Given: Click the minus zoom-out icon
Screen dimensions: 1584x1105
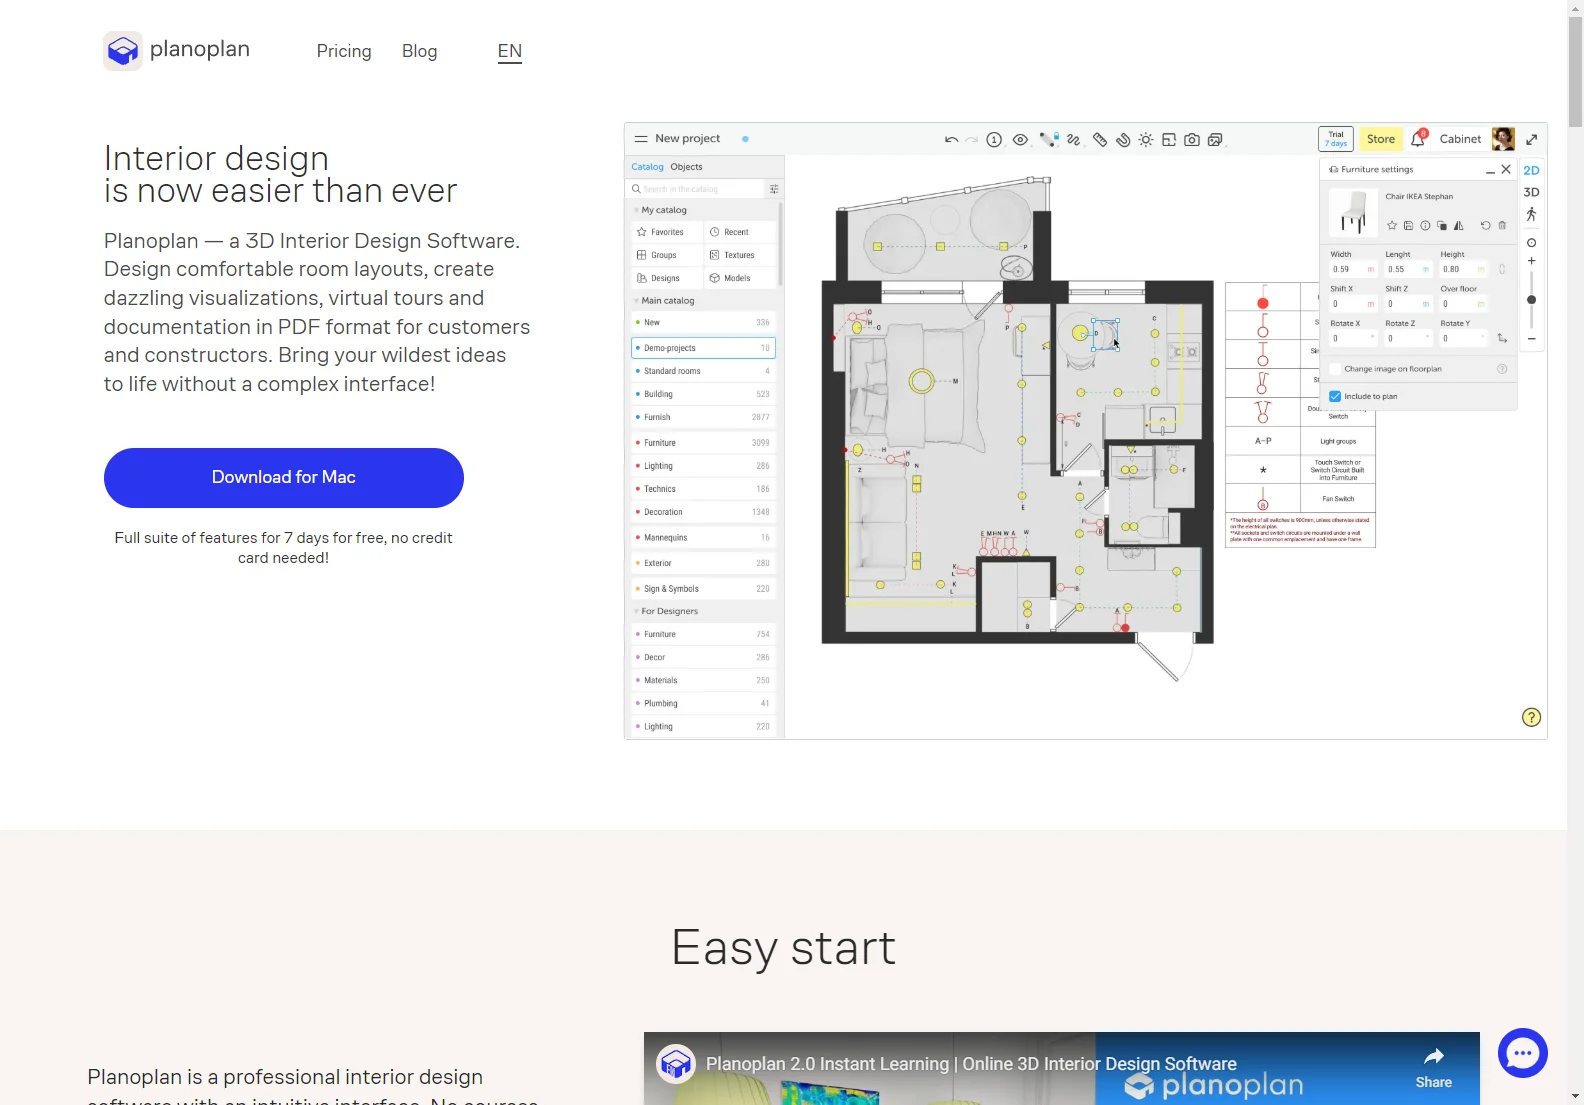Looking at the screenshot, I should [x=1531, y=339].
